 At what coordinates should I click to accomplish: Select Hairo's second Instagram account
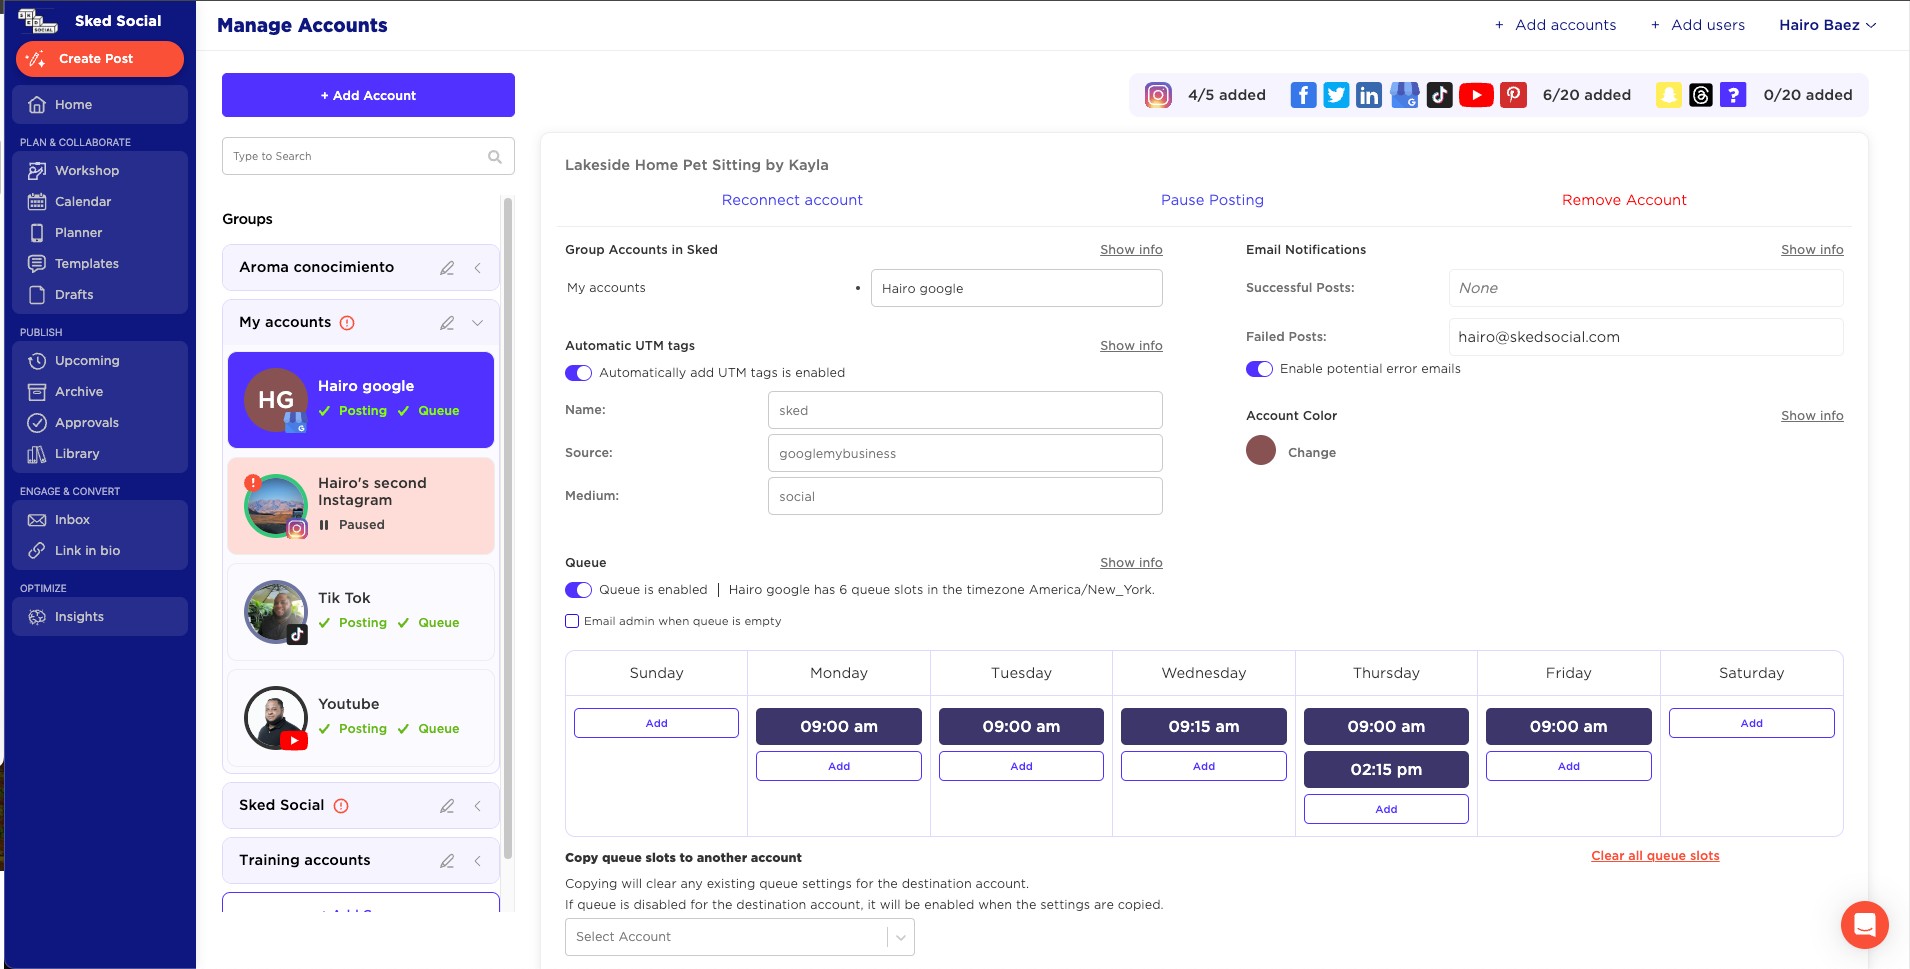361,506
